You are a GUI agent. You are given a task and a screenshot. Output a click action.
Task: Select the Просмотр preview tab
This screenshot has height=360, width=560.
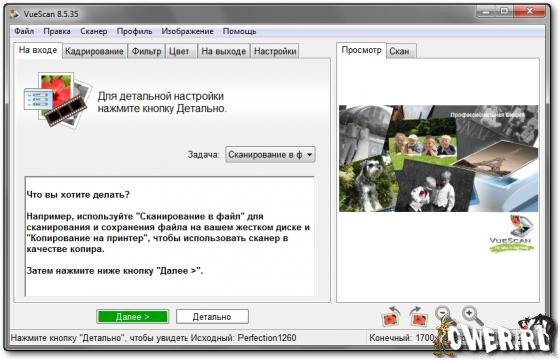[x=361, y=50]
